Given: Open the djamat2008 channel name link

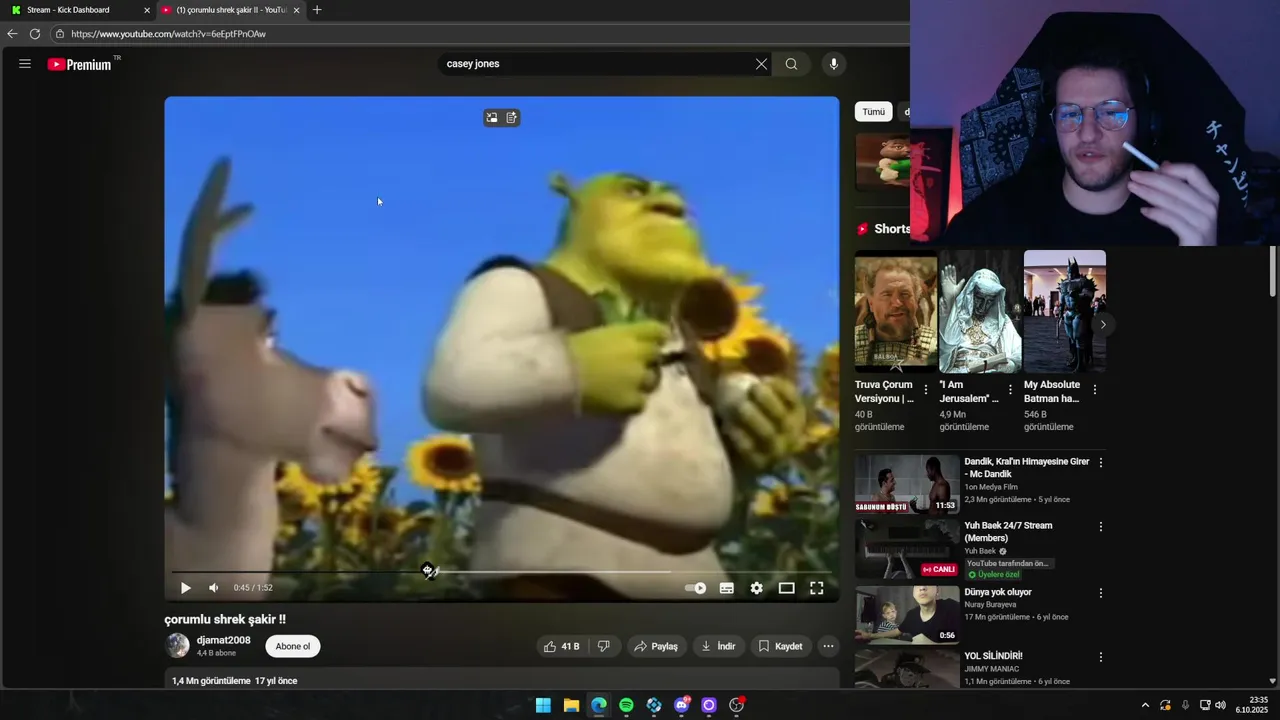Looking at the screenshot, I should (224, 640).
